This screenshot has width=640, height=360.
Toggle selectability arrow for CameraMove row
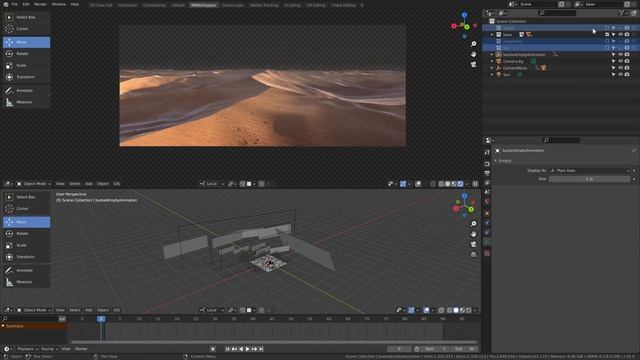pos(613,68)
